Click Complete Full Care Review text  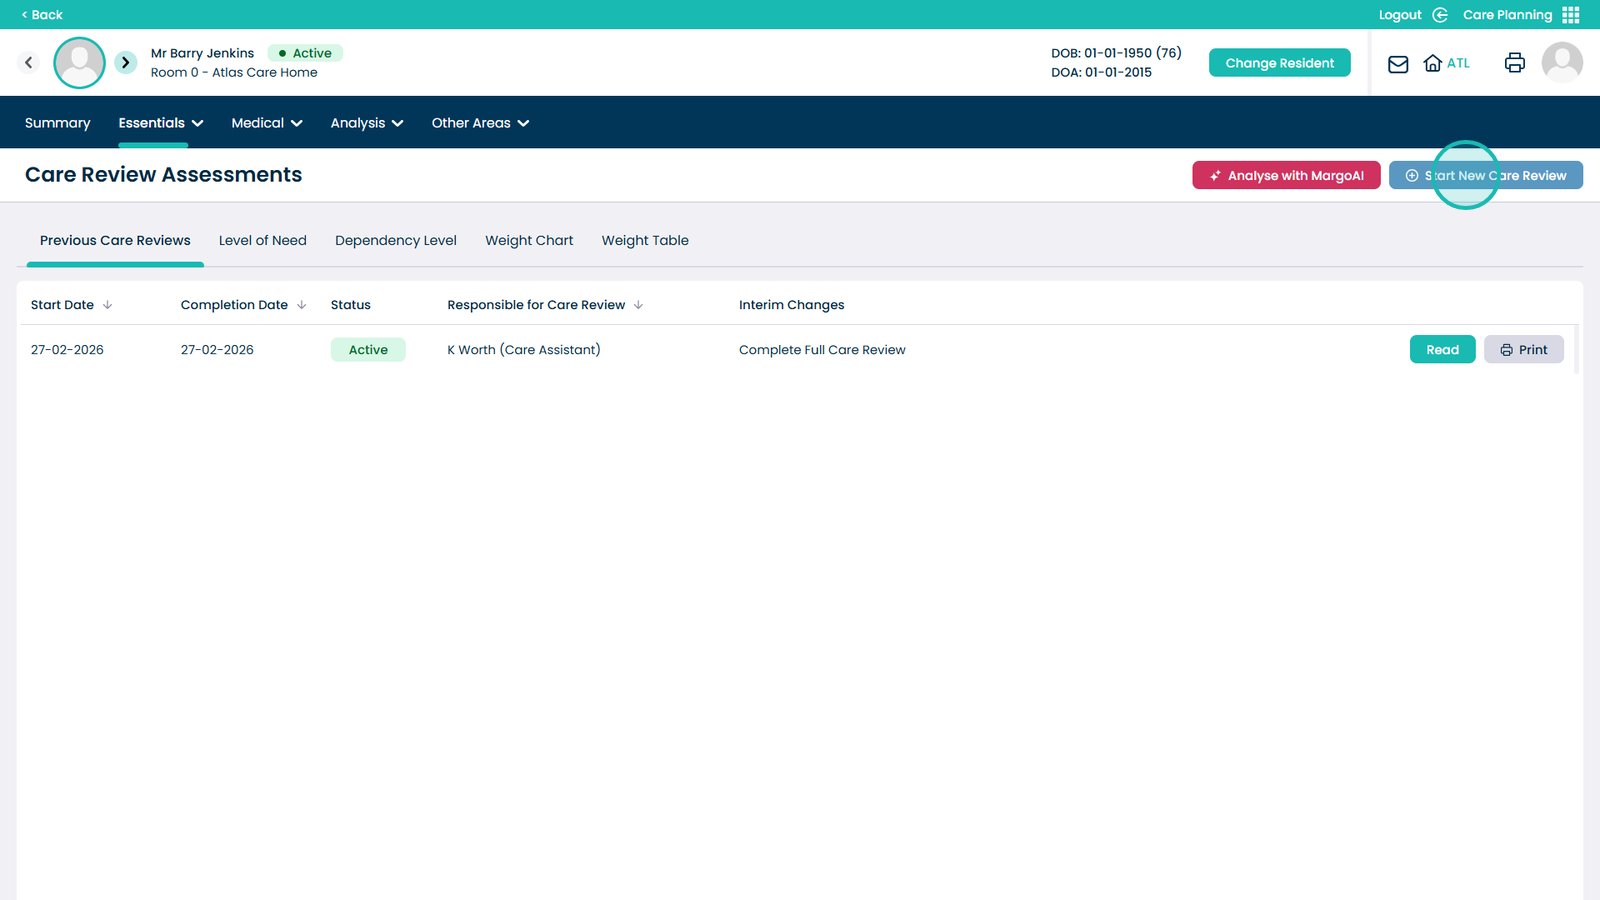[822, 350]
